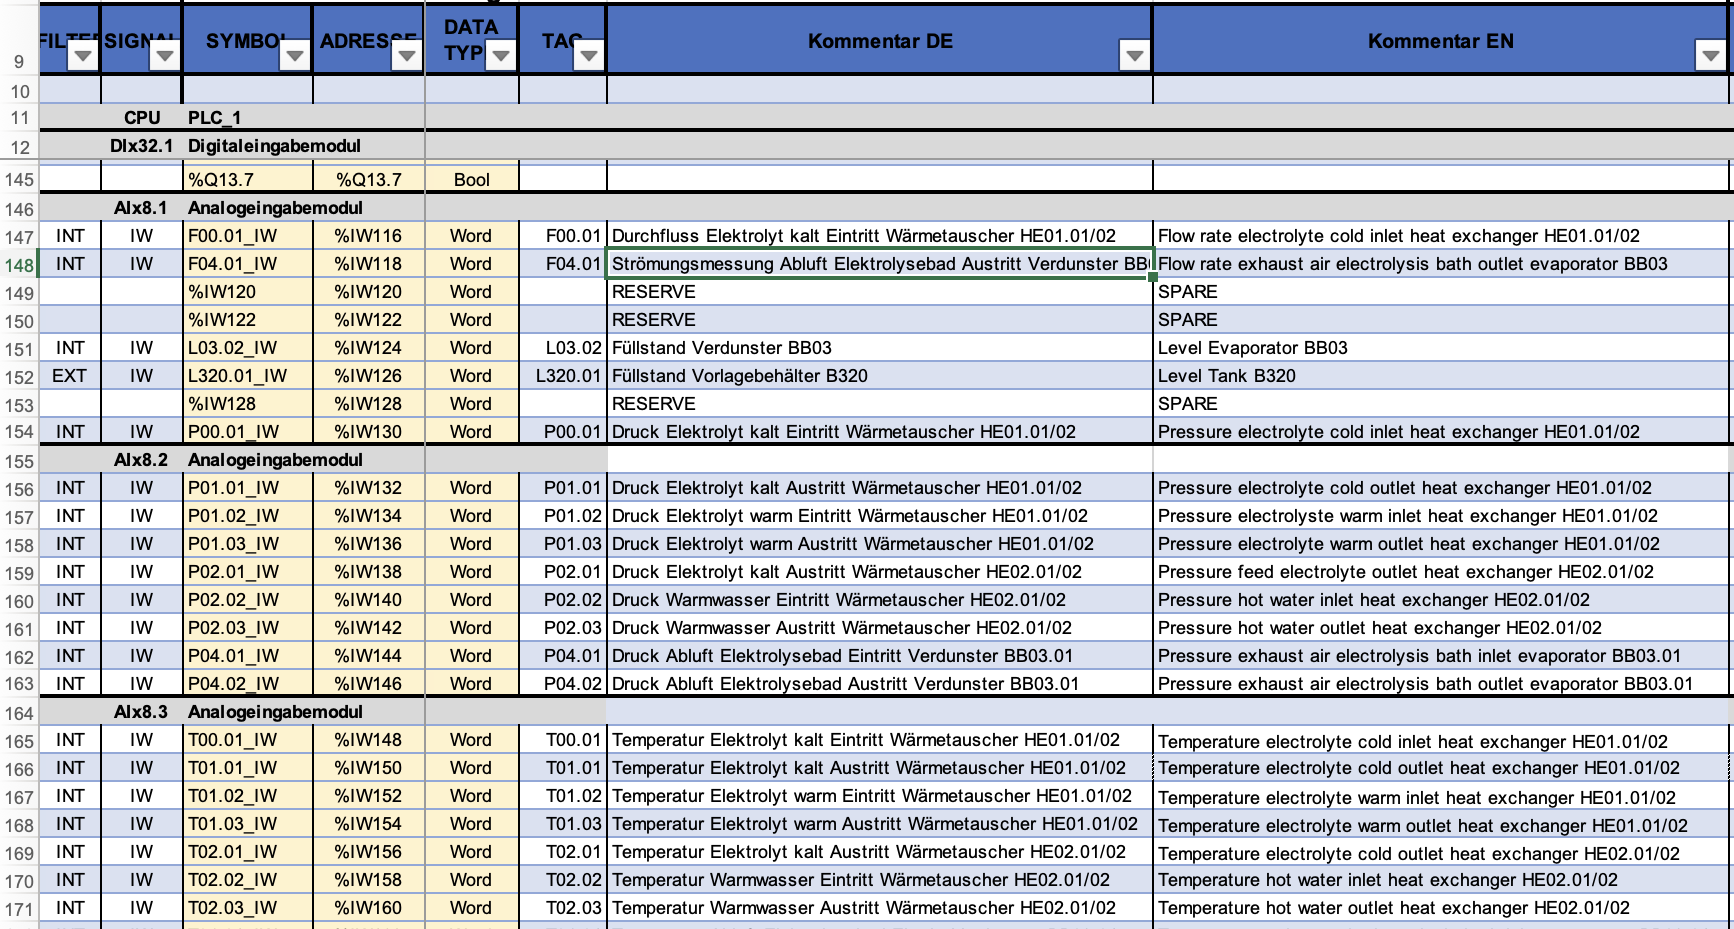Click 'Pressure feed electrolyte outlet' cell
The image size is (1734, 929).
tap(1440, 572)
